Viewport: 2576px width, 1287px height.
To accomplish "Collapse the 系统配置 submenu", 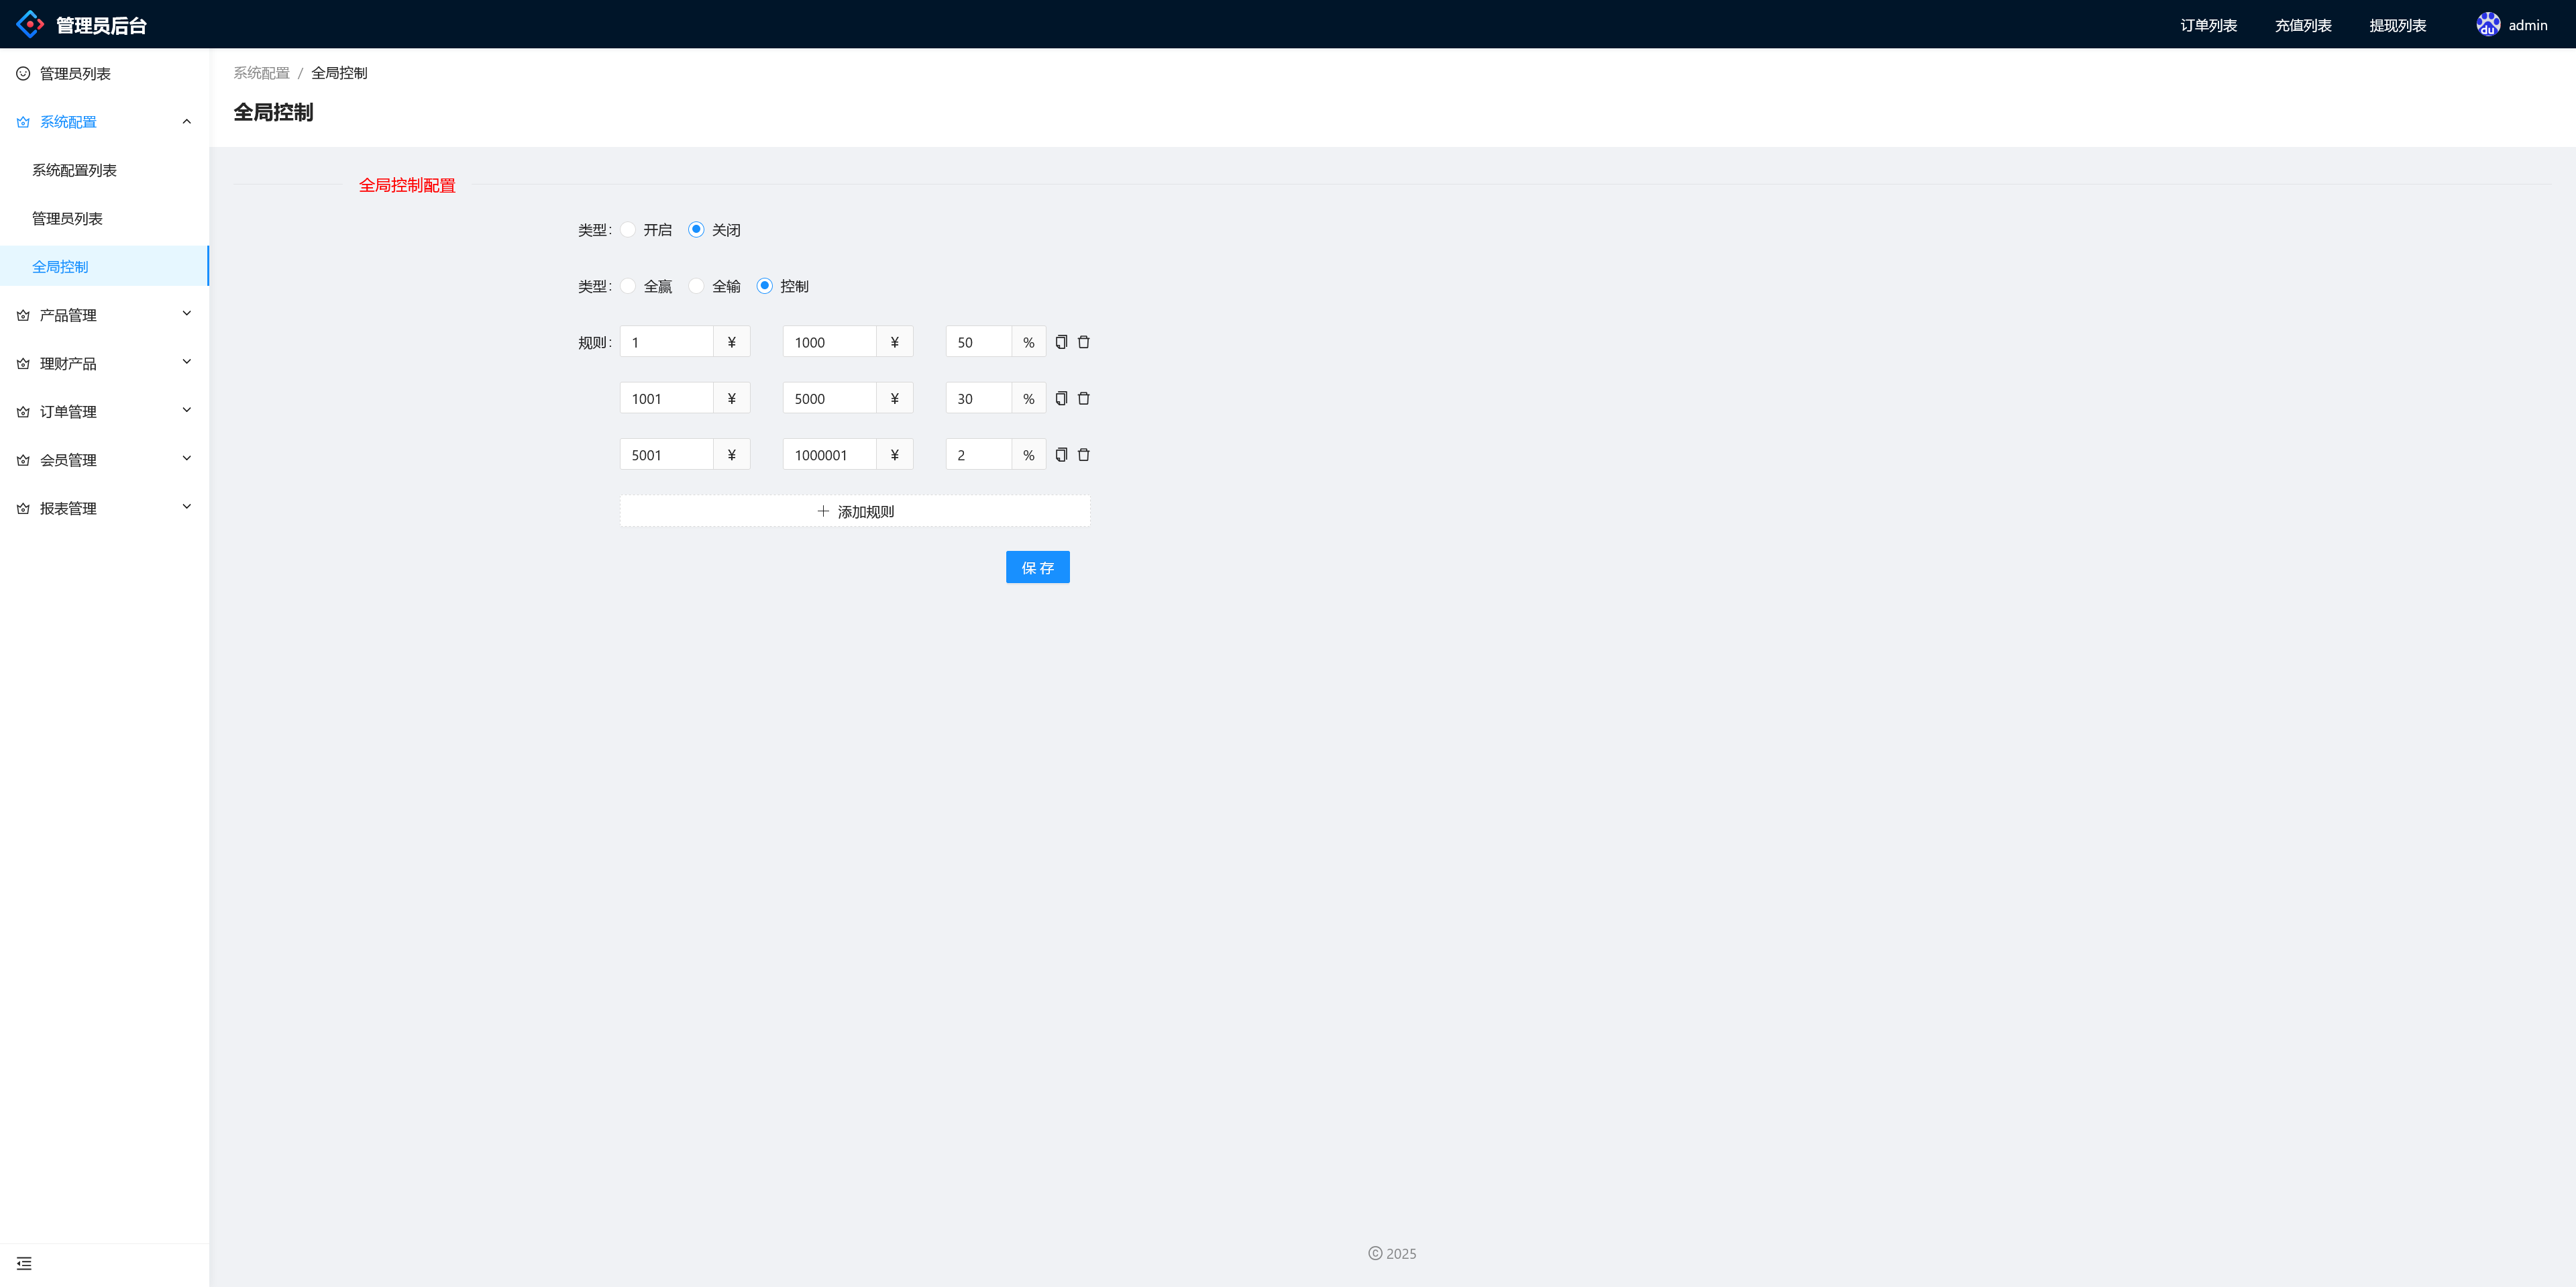I will click(104, 122).
